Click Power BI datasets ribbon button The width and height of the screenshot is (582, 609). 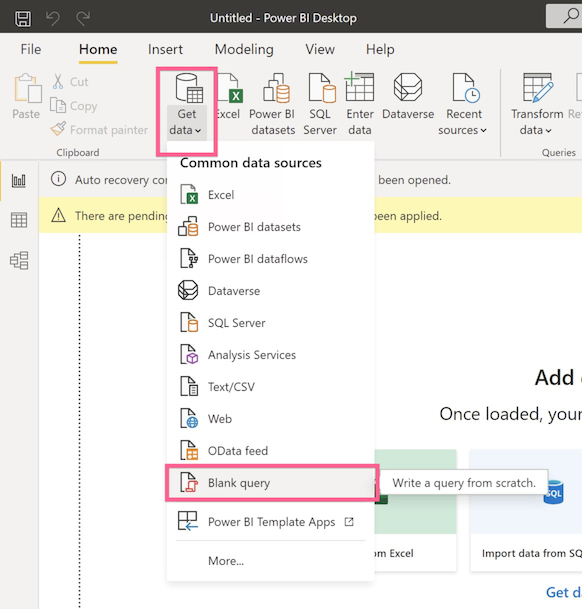coord(273,105)
